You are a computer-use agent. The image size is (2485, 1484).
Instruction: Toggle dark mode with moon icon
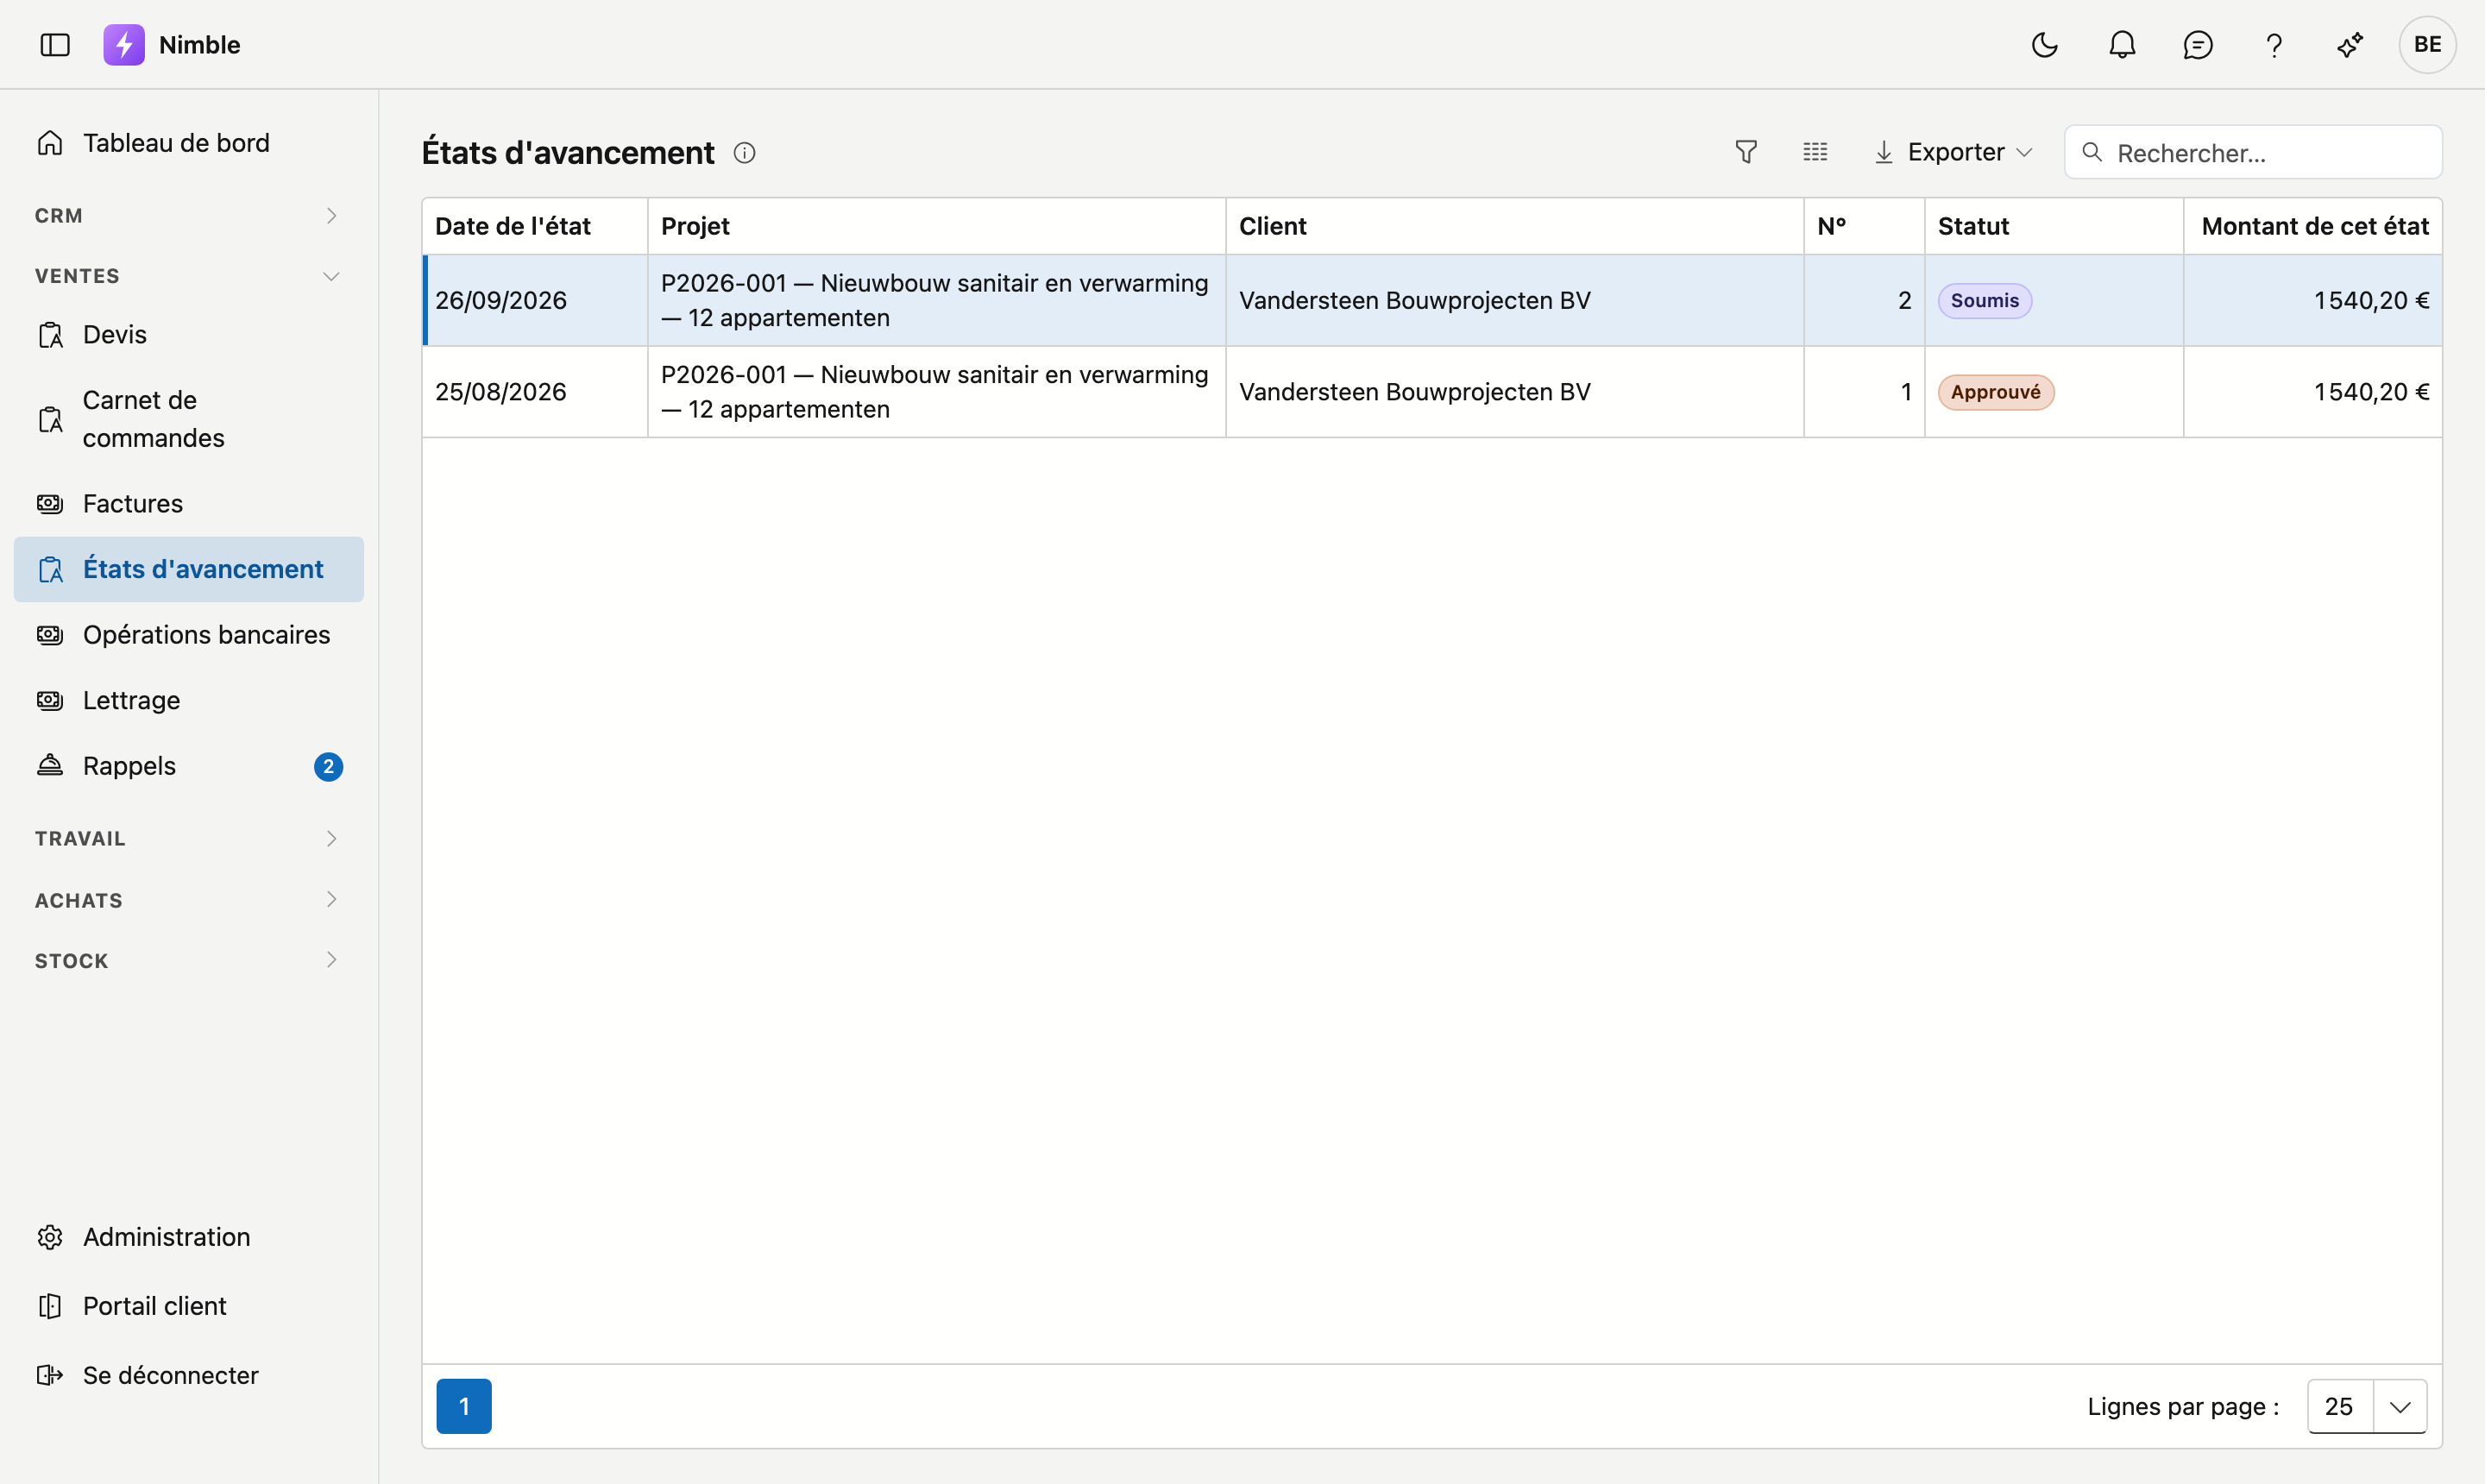point(2045,45)
